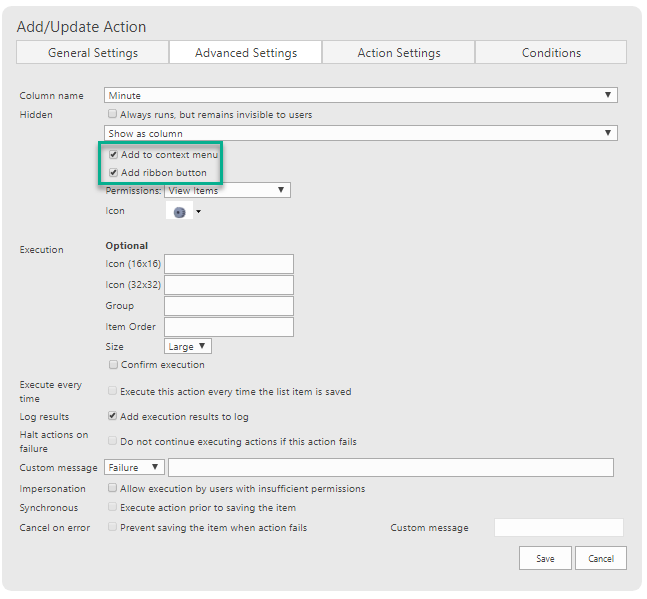647x599 pixels.
Task: Click the Hidden label
Action: pyautogui.click(x=36, y=115)
